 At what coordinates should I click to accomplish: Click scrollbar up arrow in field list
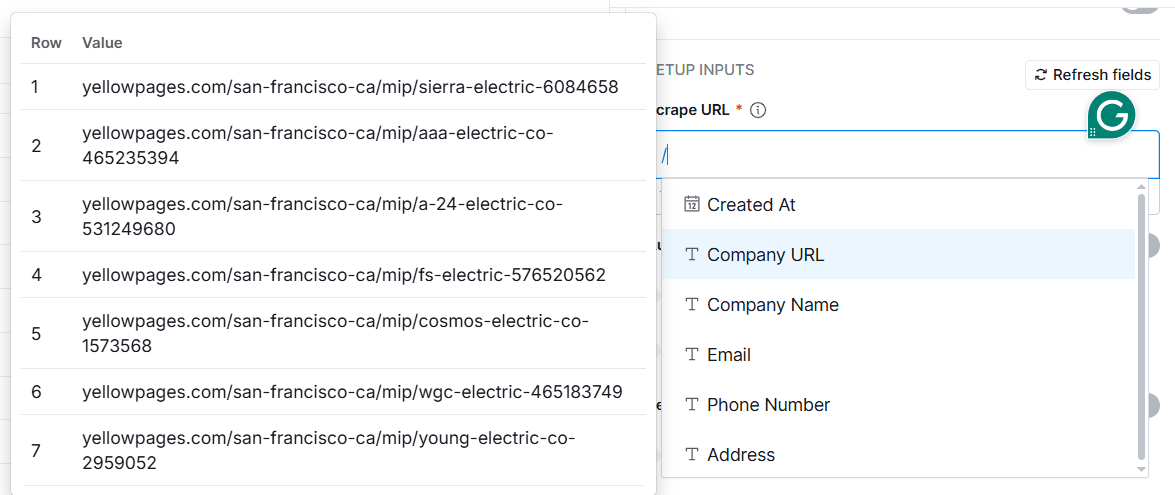pyautogui.click(x=1142, y=186)
